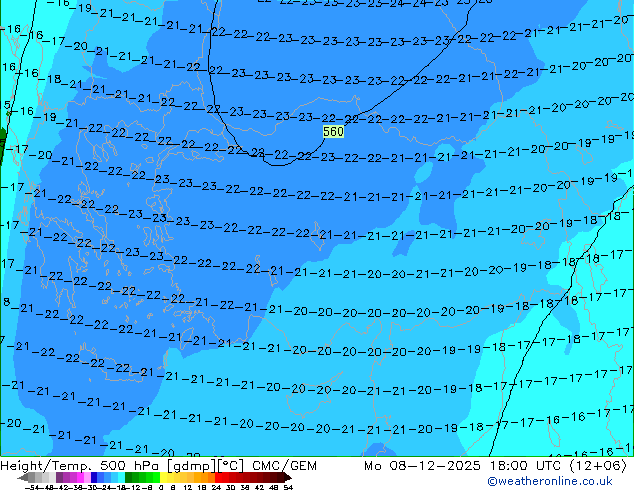Image resolution: width=634 pixels, height=490 pixels.
Task: Click the 'CMC/GEM' model name label
Action: (x=284, y=466)
